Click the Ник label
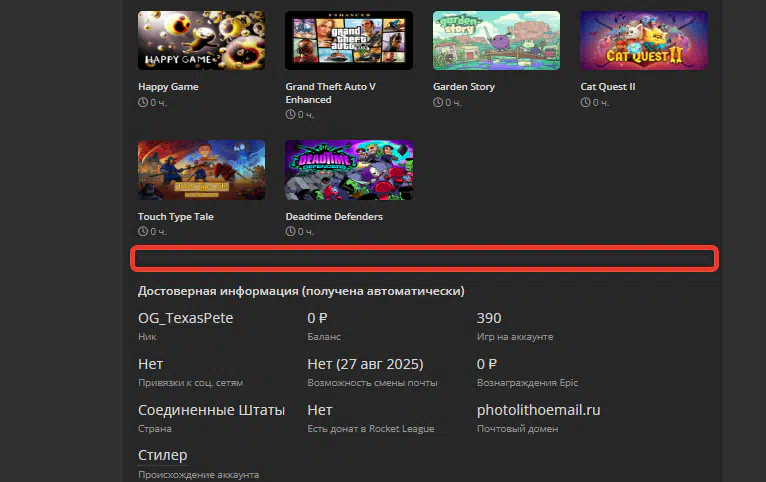Image resolution: width=766 pixels, height=482 pixels. pos(147,336)
